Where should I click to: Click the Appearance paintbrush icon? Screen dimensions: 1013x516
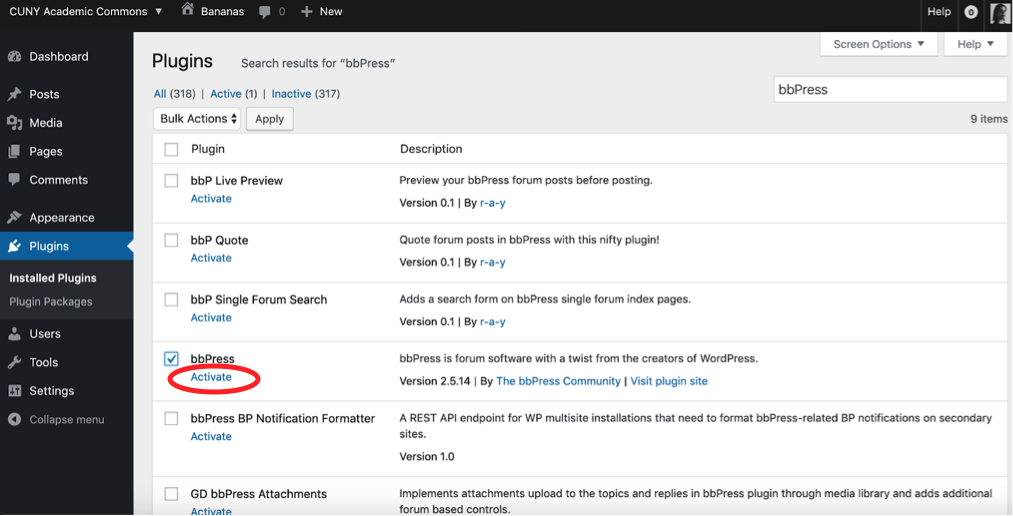[x=14, y=218]
